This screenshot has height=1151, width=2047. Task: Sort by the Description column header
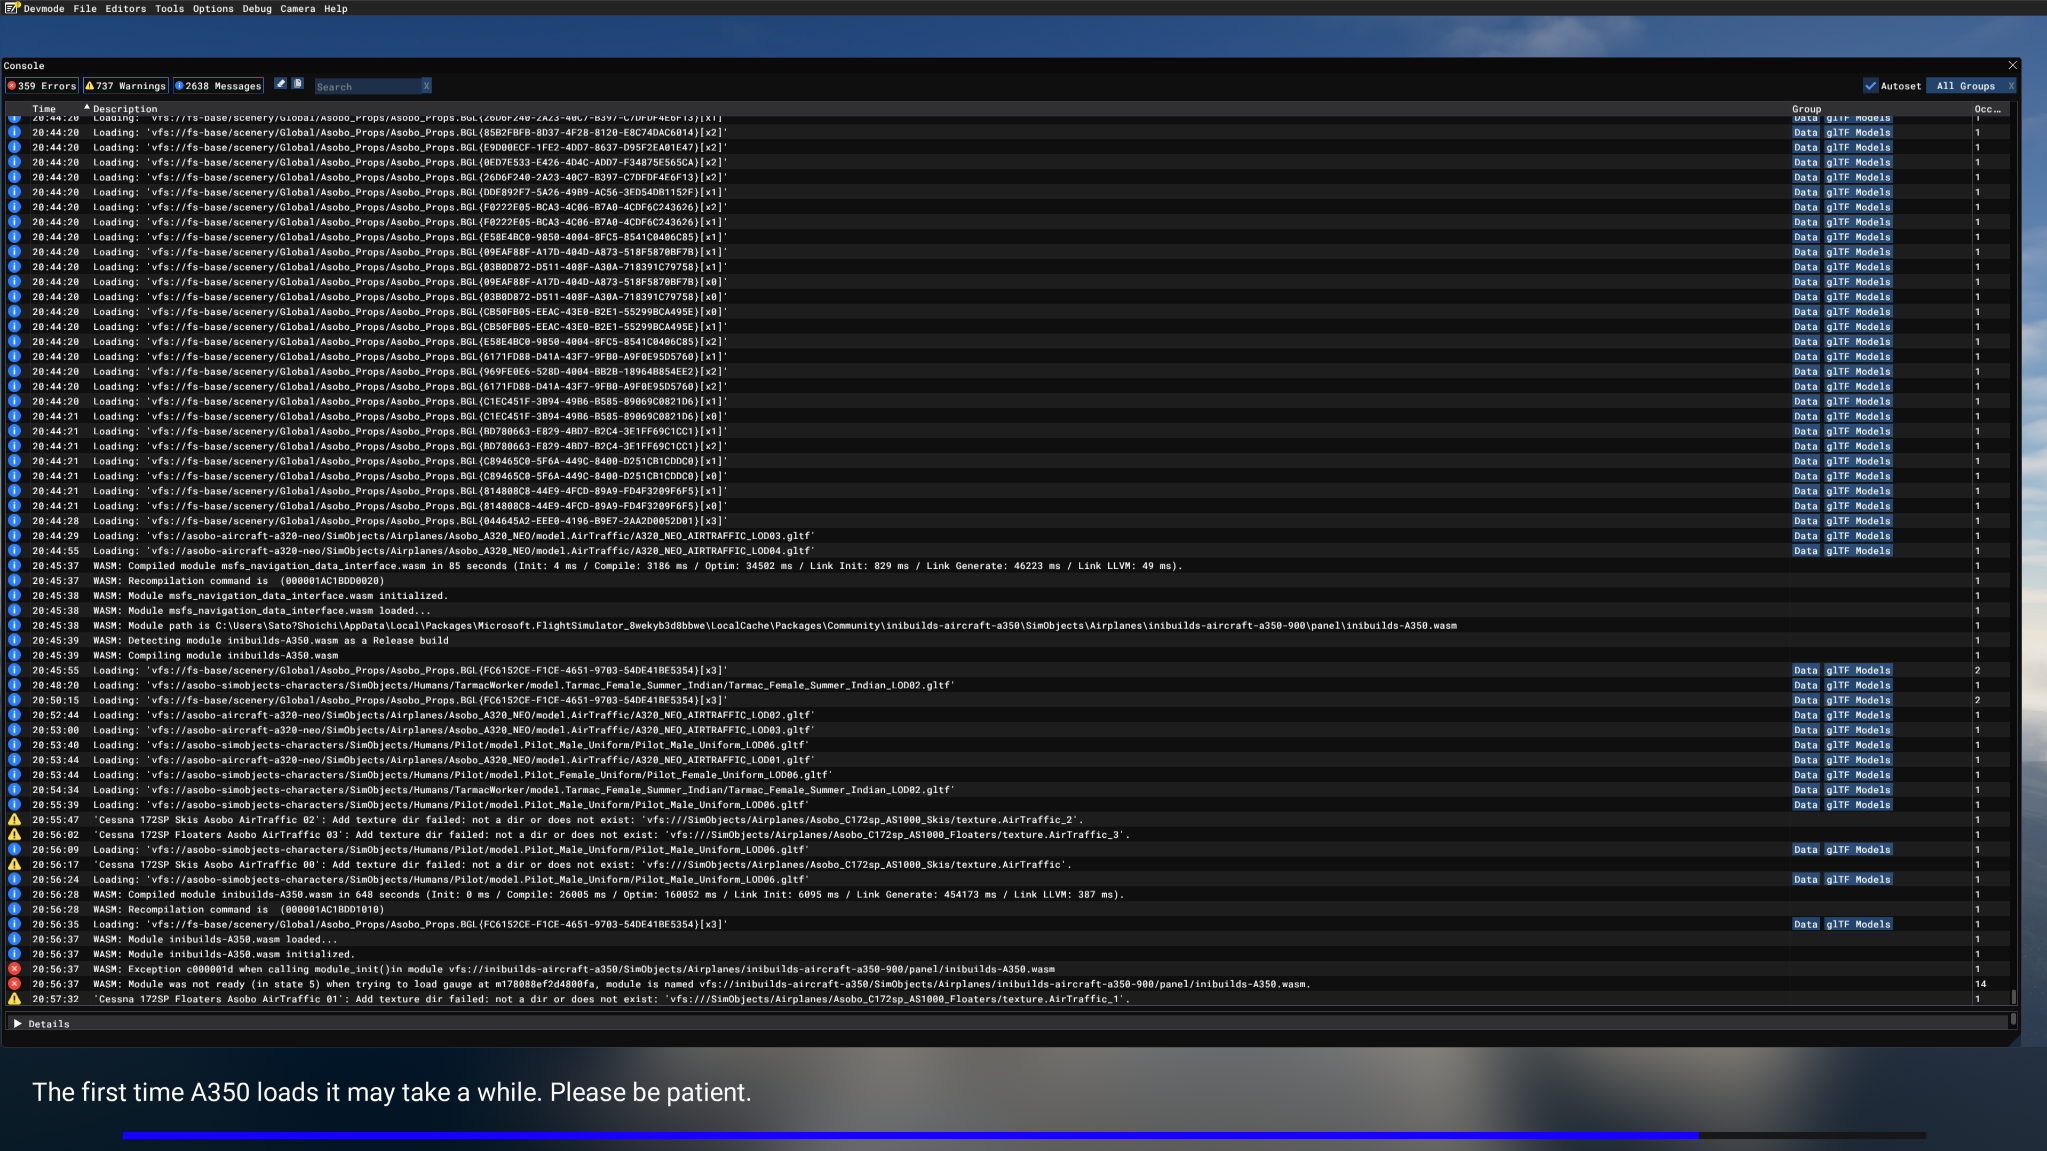125,109
